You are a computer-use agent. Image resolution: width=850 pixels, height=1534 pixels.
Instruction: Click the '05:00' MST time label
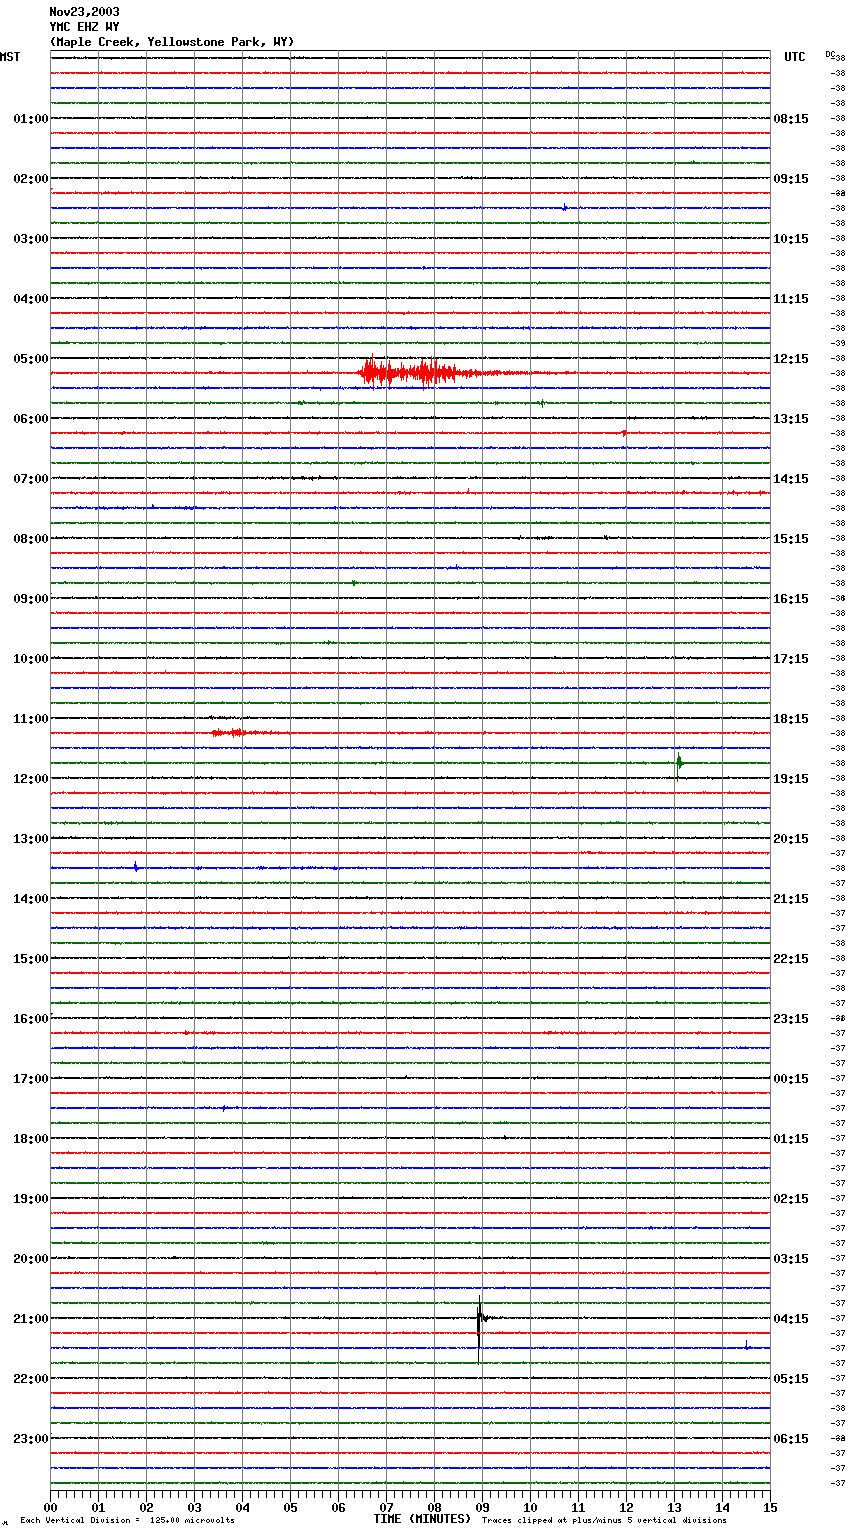click(30, 359)
